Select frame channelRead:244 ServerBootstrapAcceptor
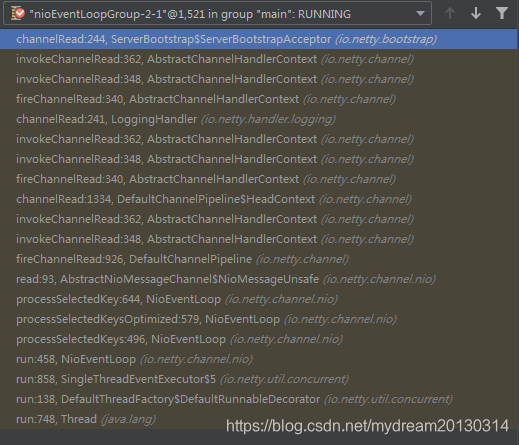Screen dimensions: 519x445 click(258, 39)
